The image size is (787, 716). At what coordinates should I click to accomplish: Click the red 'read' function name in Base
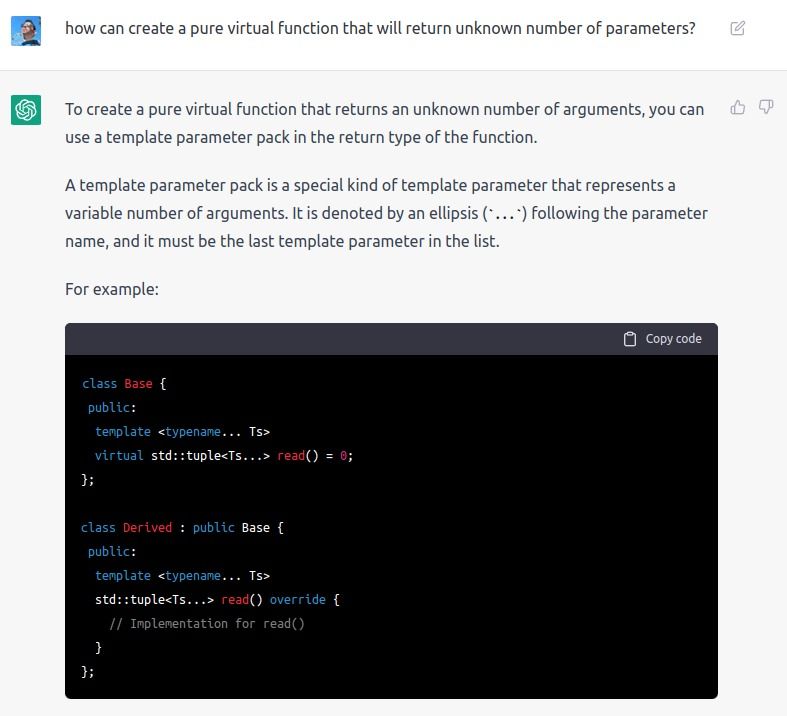pos(291,456)
